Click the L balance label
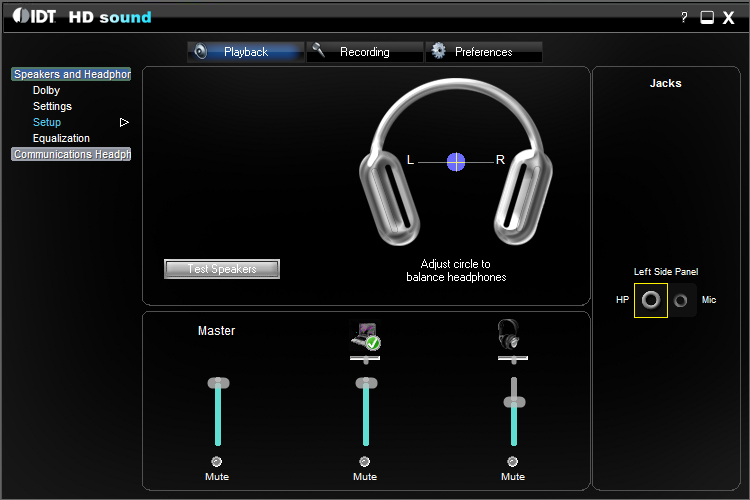 point(410,160)
